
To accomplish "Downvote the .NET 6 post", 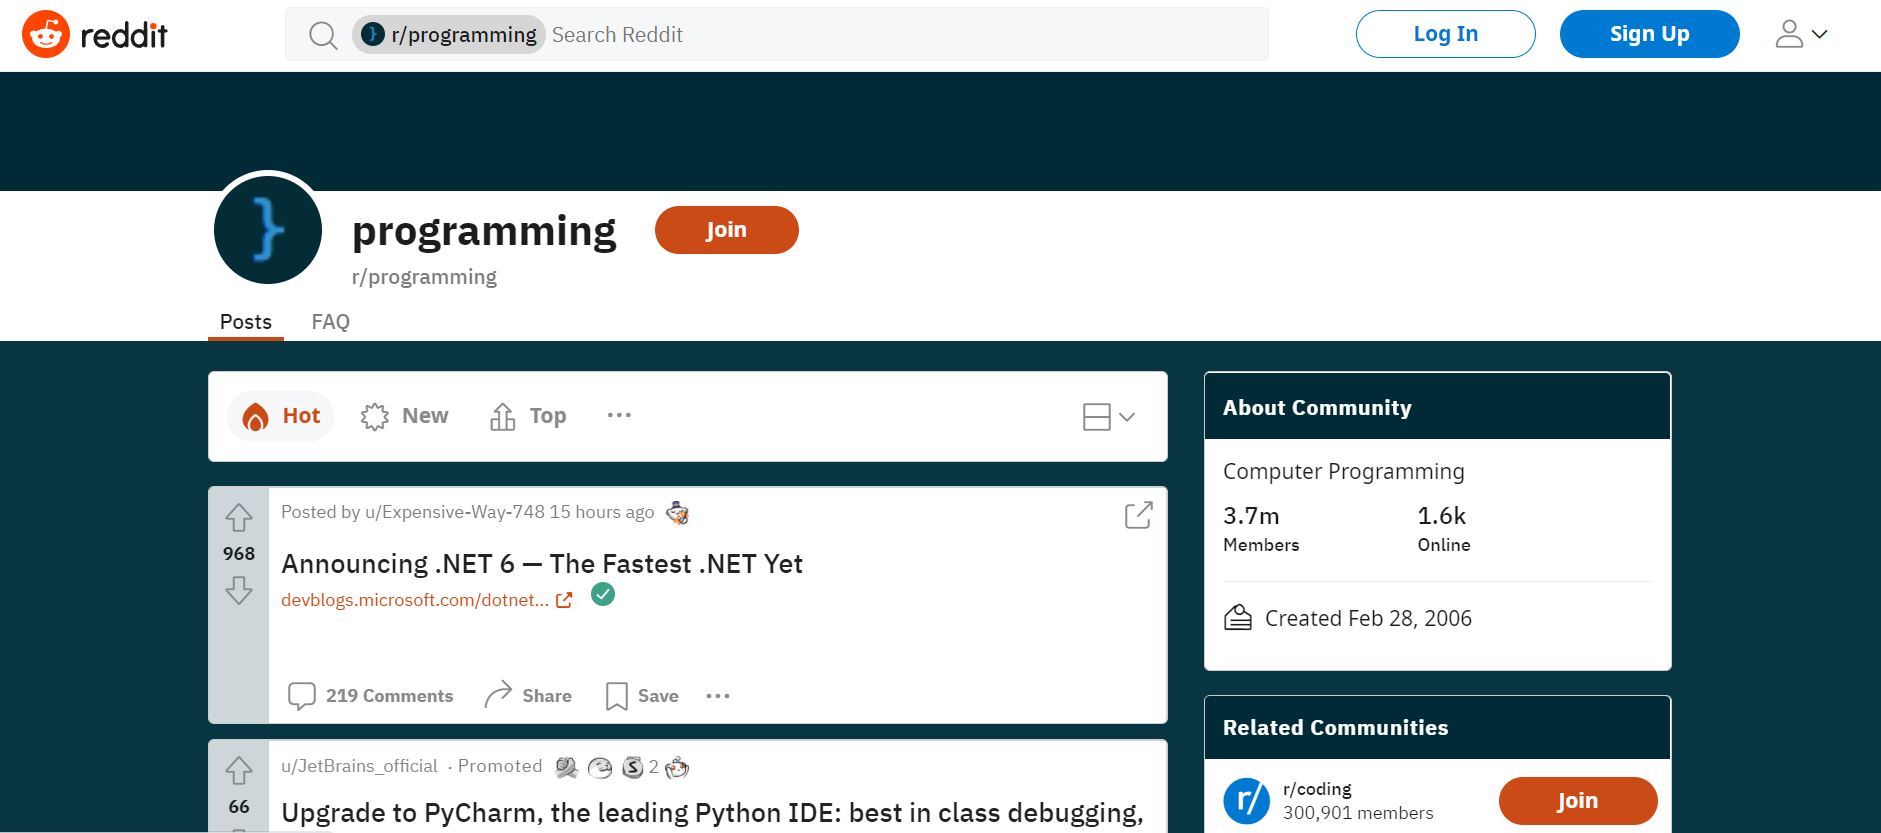I will [x=239, y=591].
